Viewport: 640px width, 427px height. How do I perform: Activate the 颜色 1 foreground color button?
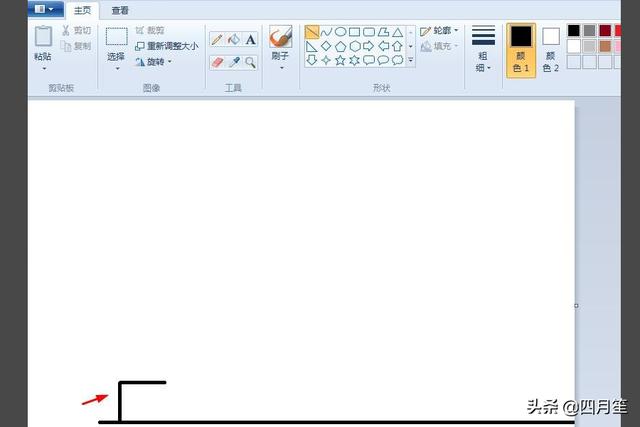[521, 49]
